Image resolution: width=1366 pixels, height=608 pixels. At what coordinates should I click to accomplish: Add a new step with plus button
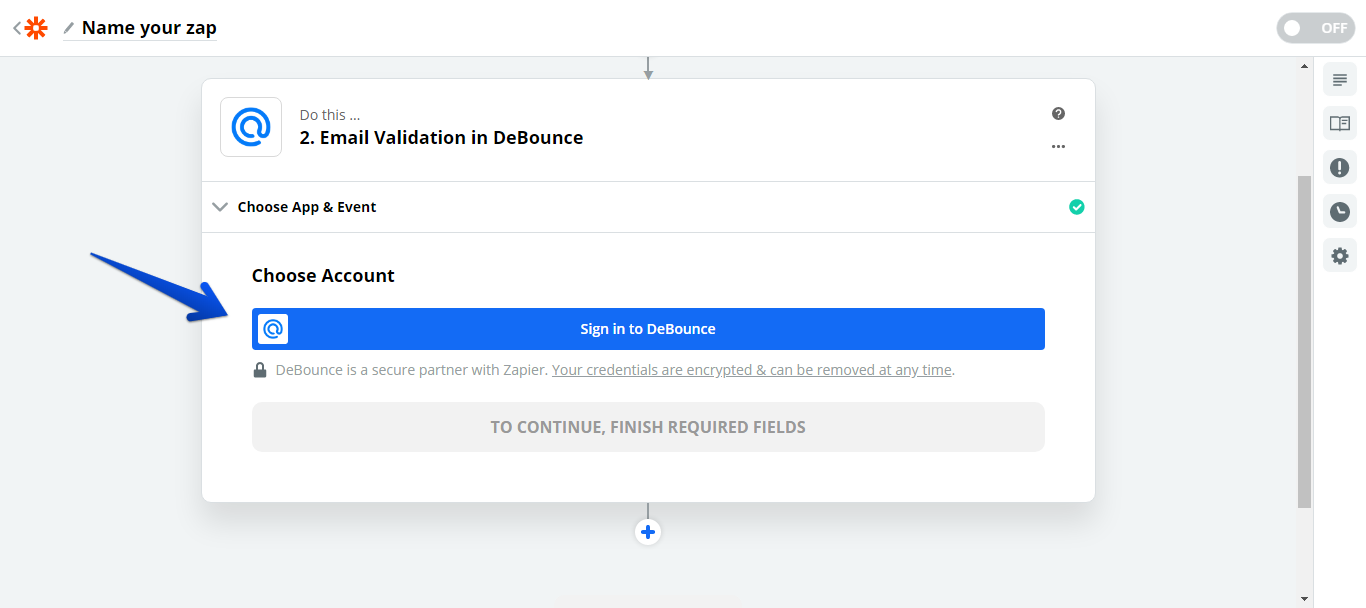tap(648, 532)
